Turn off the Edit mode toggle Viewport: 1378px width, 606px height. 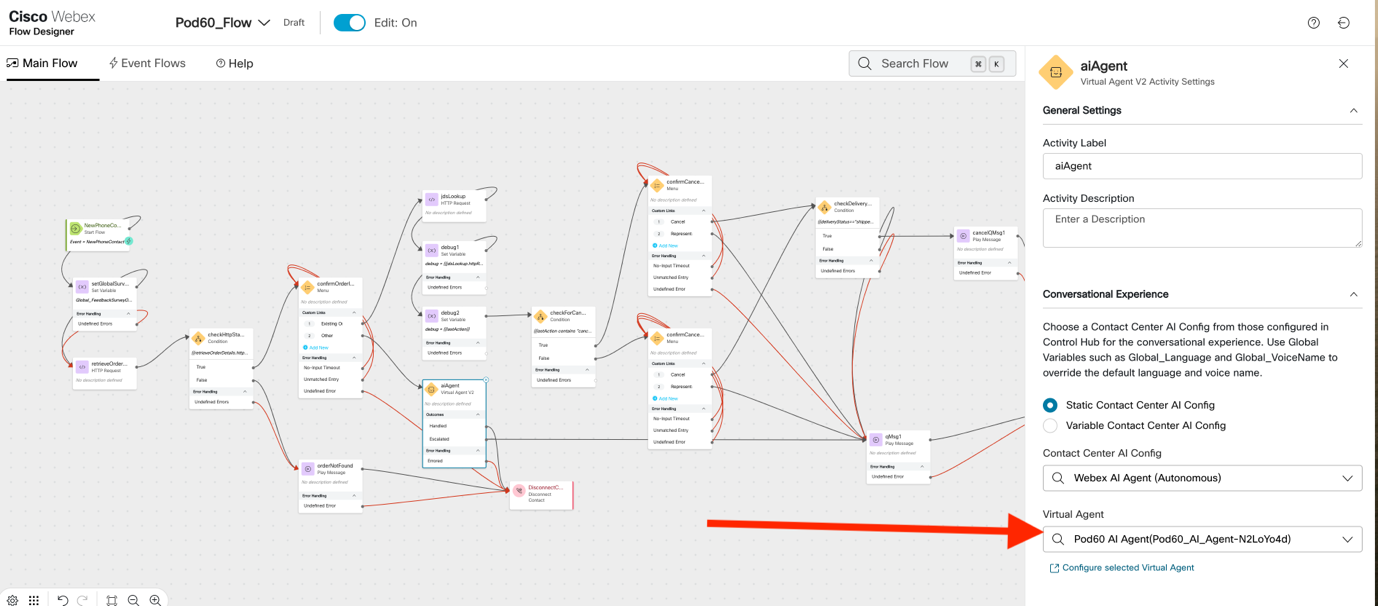349,23
